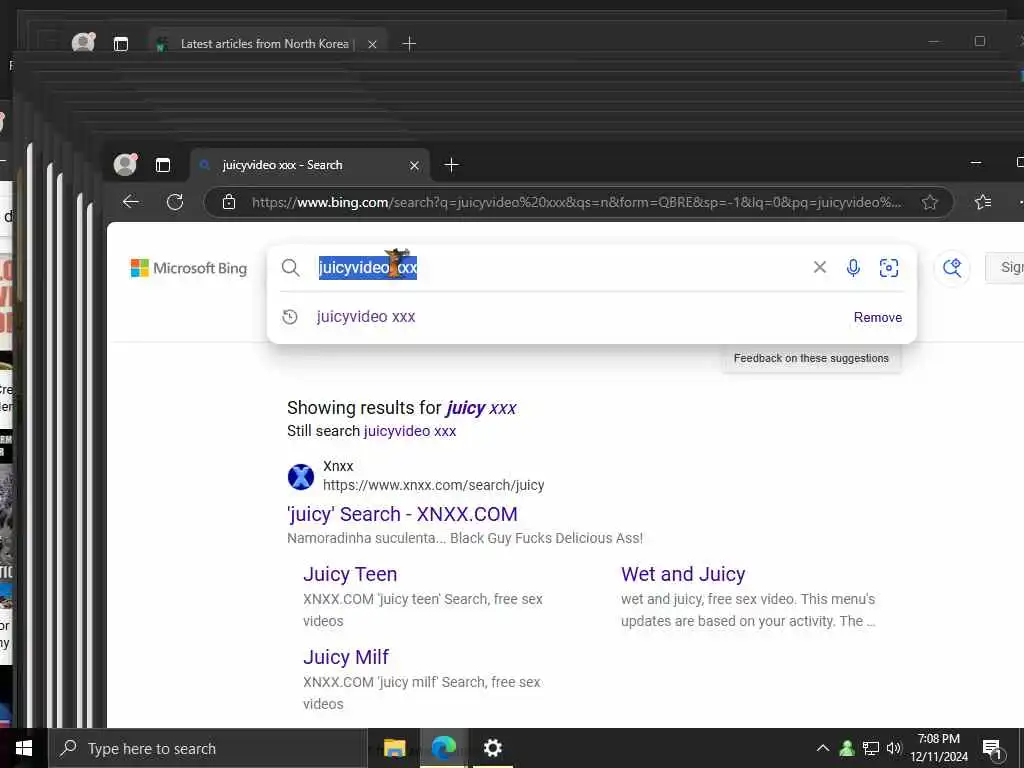Open profile icon in North Korea window
1024x768 pixels.
pos(83,43)
